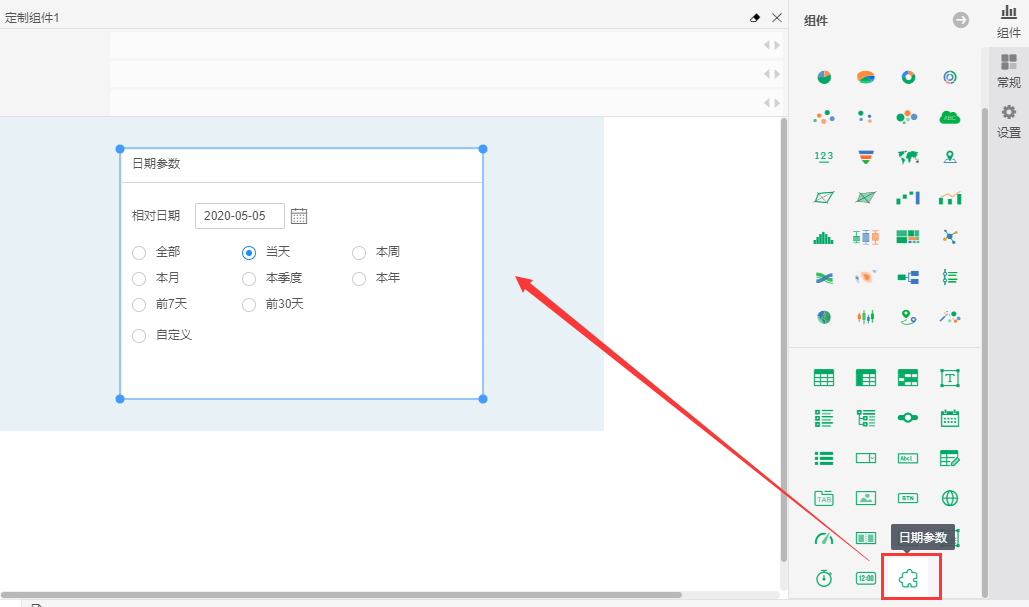
Task: Select the world map component
Action: (908, 157)
